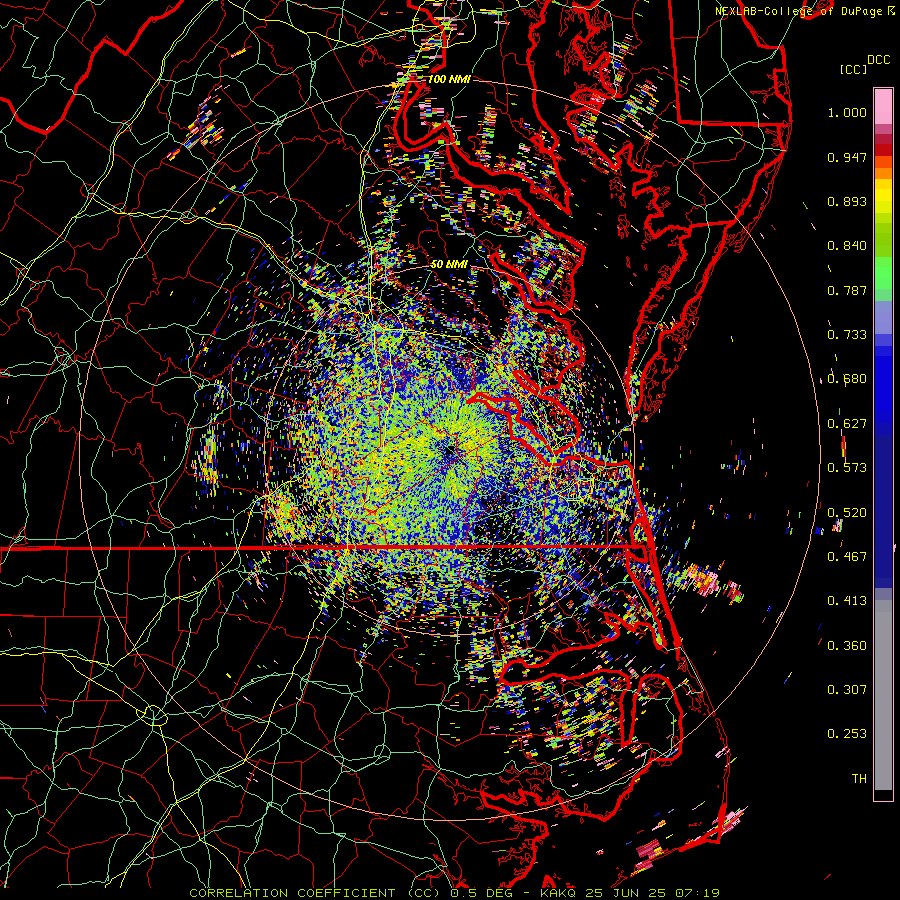900x900 pixels.
Task: Select the 0.947 legend value
Action: (847, 157)
